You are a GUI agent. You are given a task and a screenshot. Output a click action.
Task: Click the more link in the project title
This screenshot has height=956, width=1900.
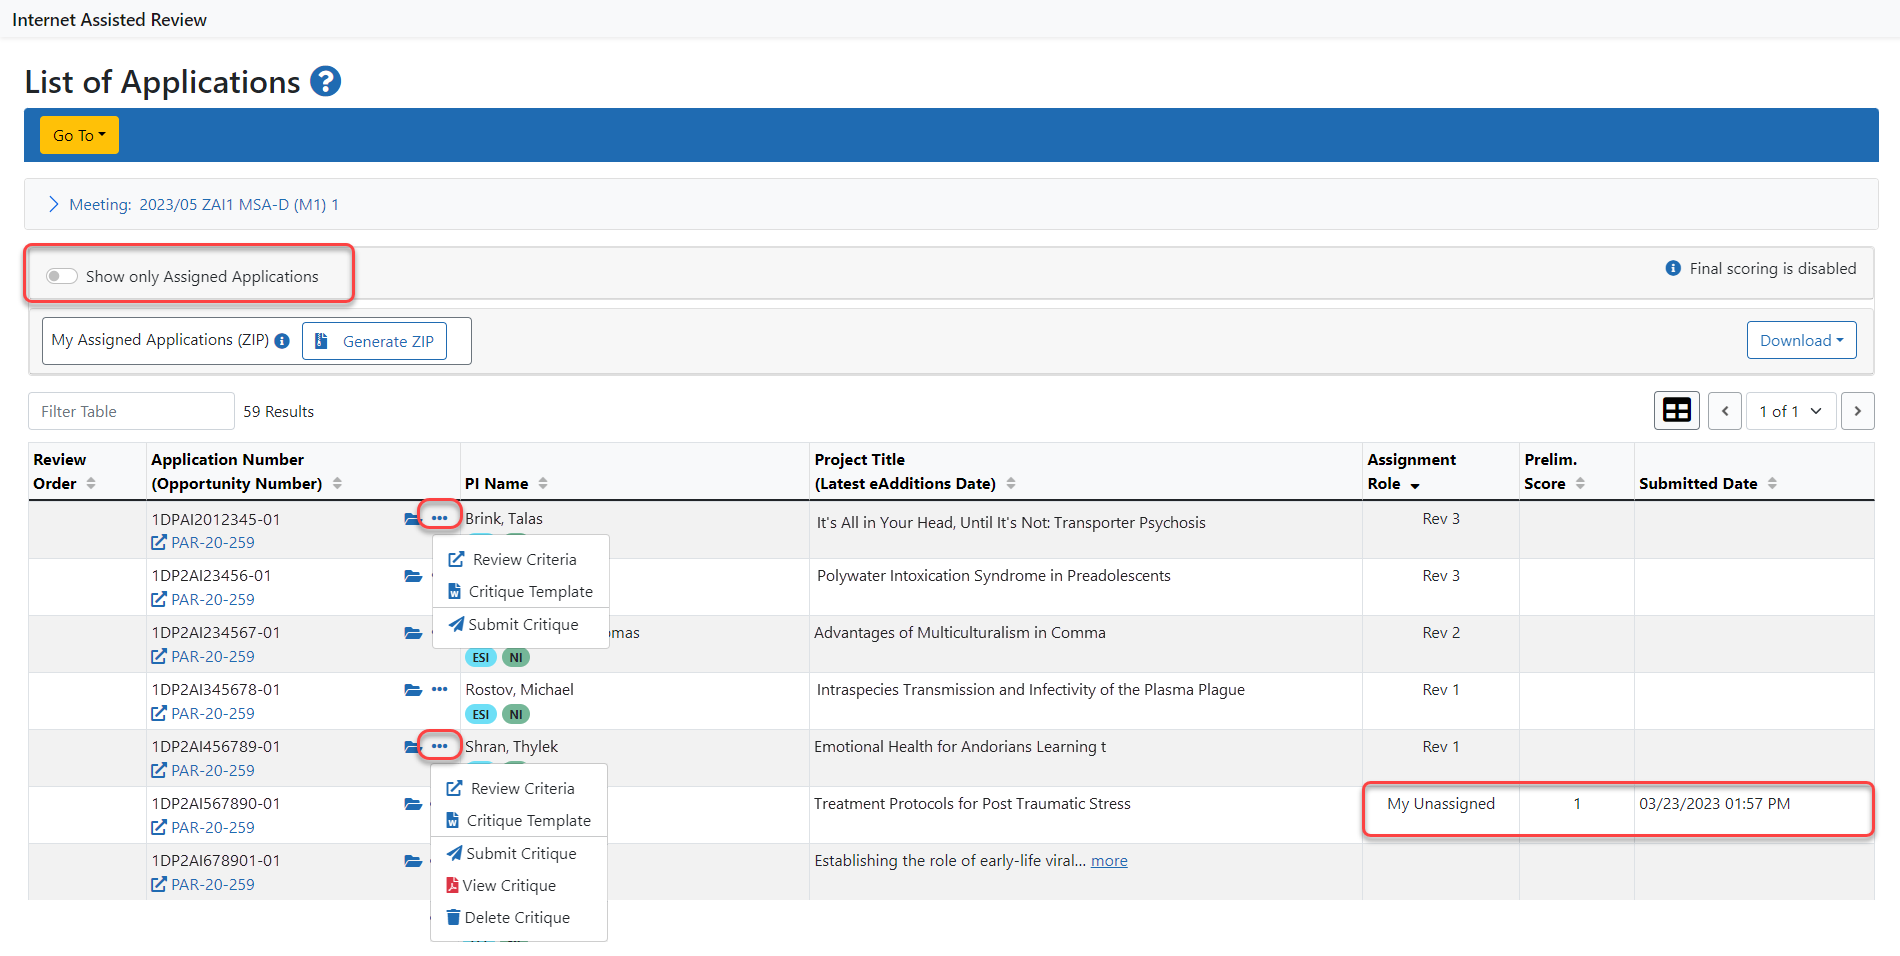pyautogui.click(x=1109, y=860)
